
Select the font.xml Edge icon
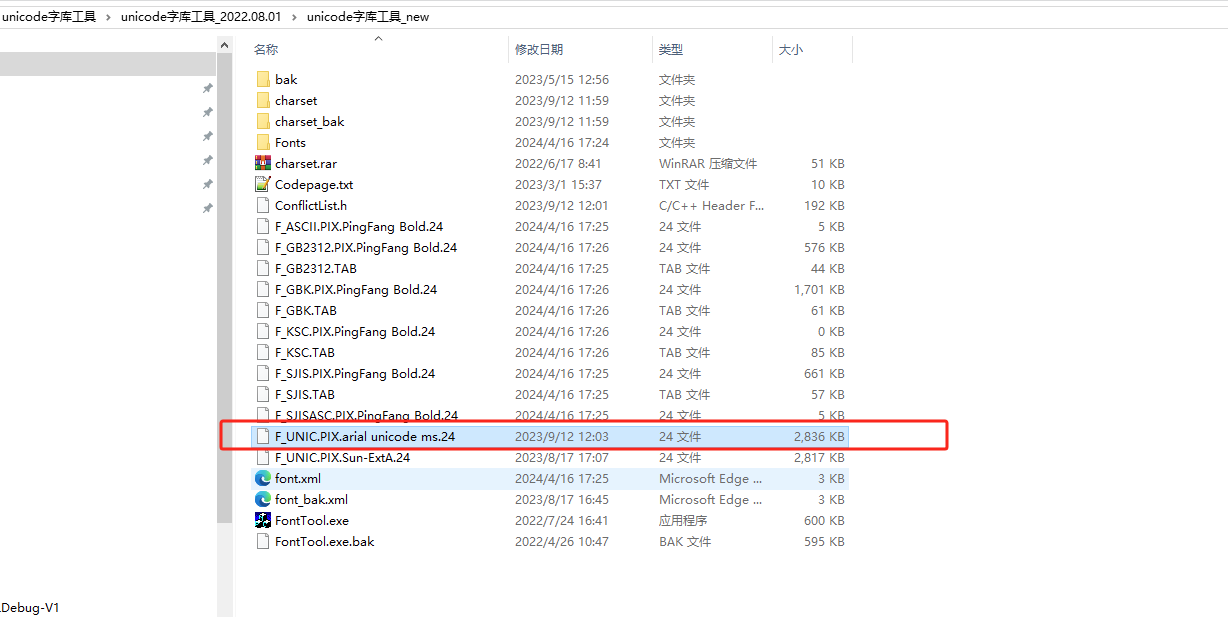coord(263,478)
